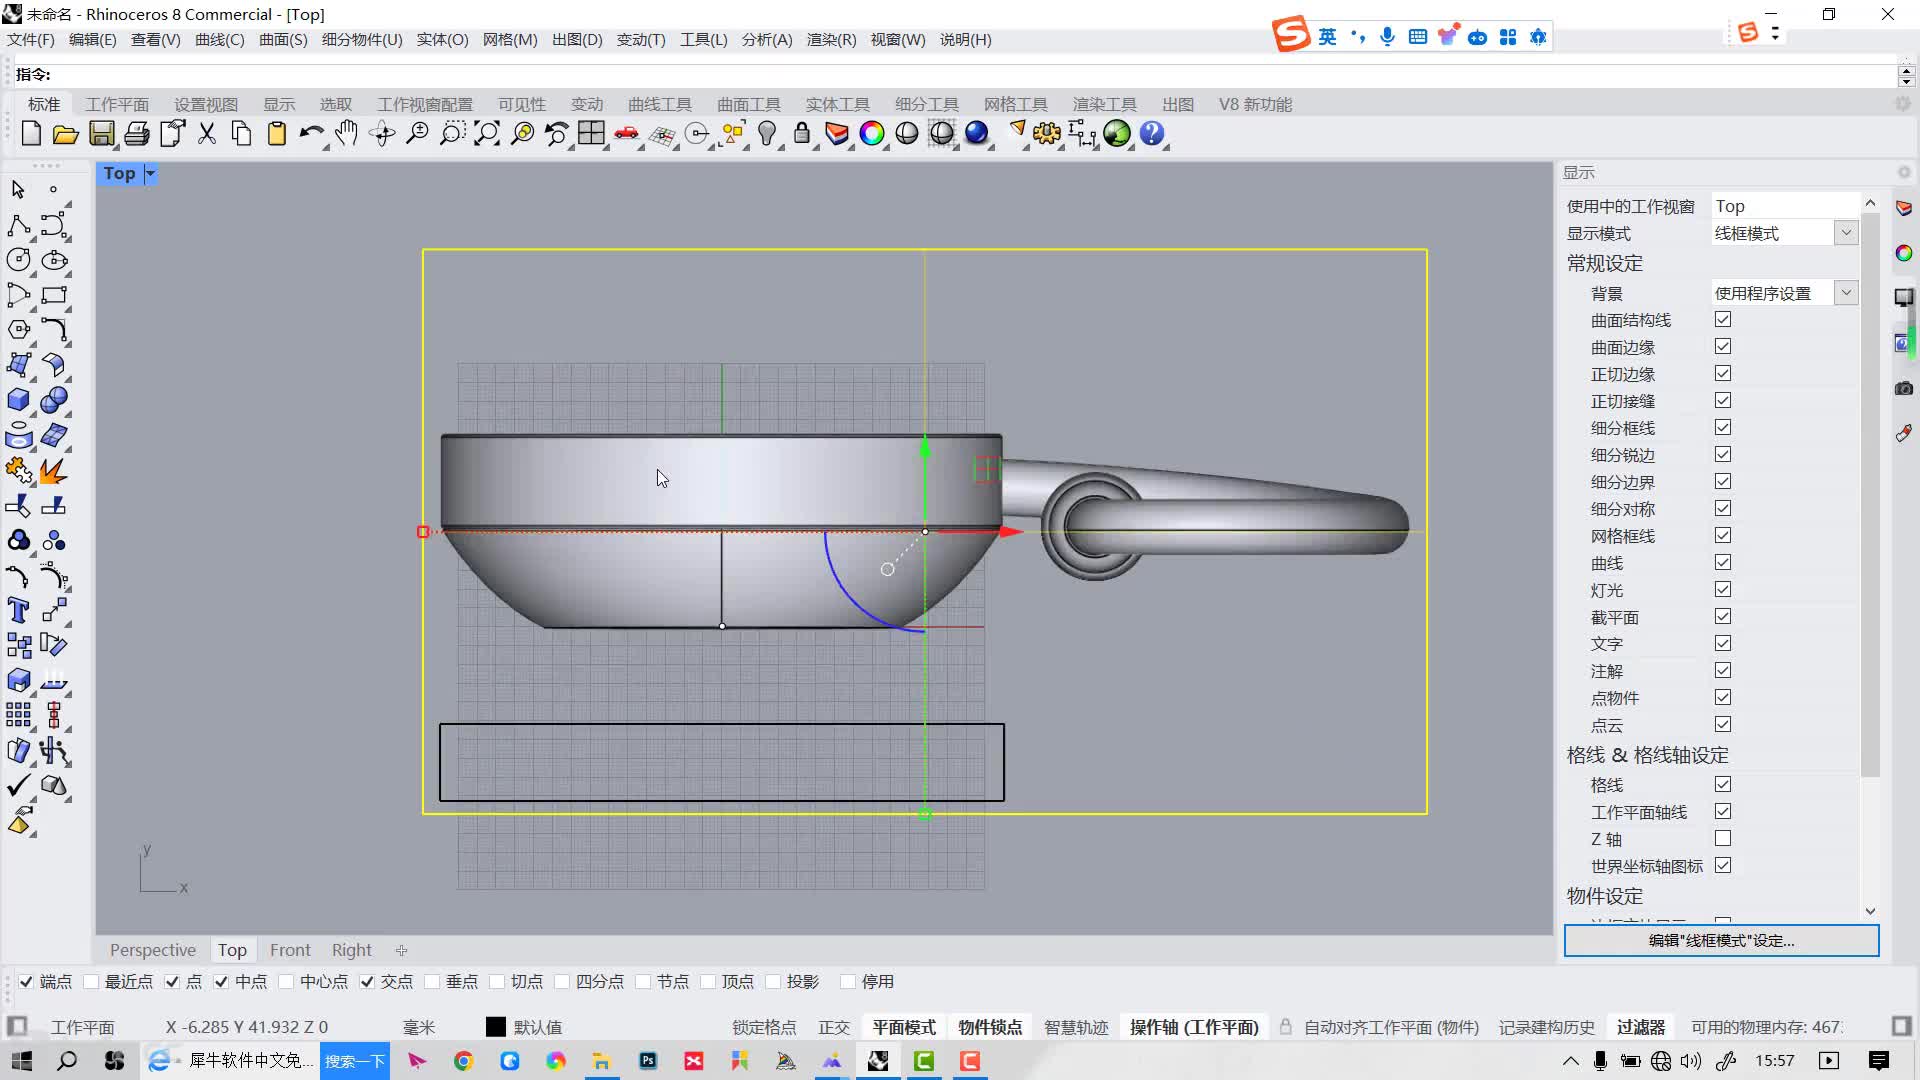Click the New file icon
Viewport: 1920px width, 1080px height.
coord(31,134)
